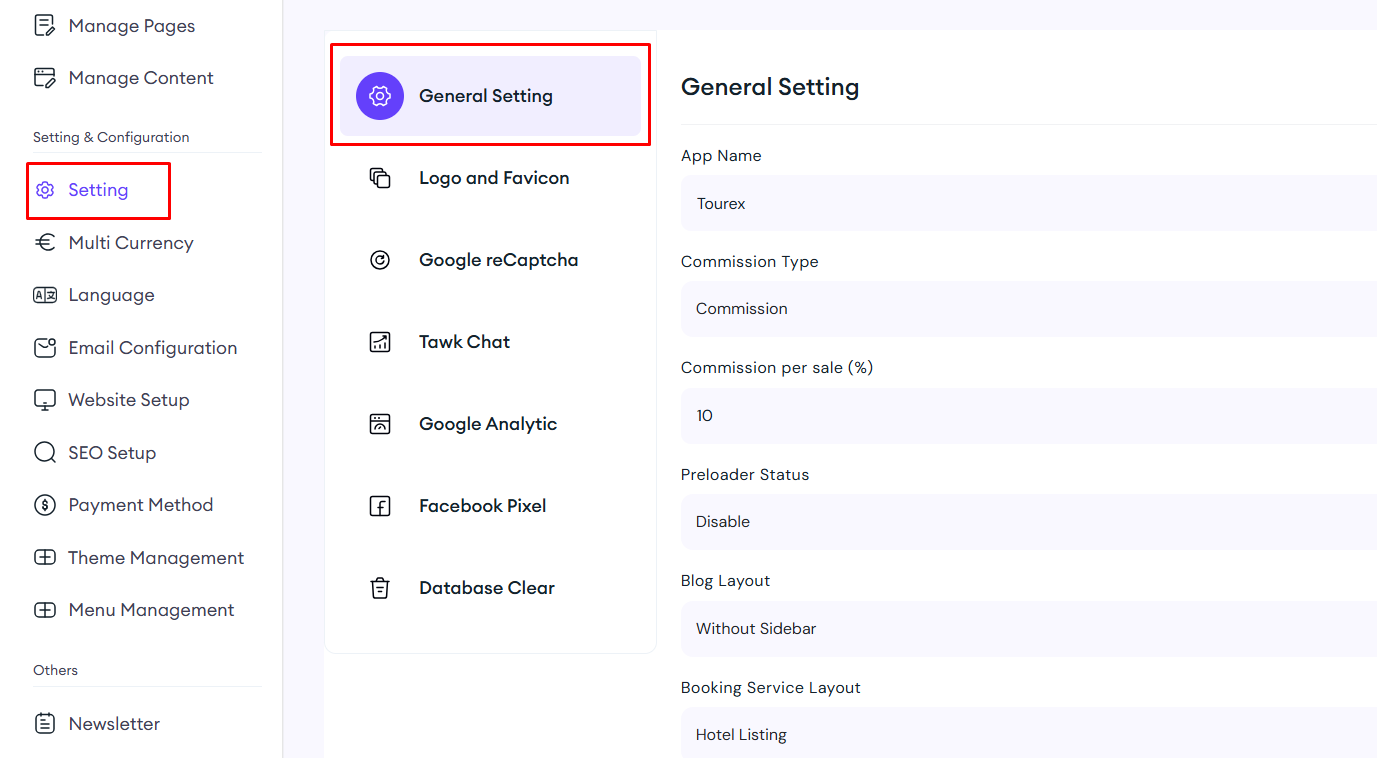Click the Google reCaptcha icon
1377x758 pixels.
(x=380, y=260)
